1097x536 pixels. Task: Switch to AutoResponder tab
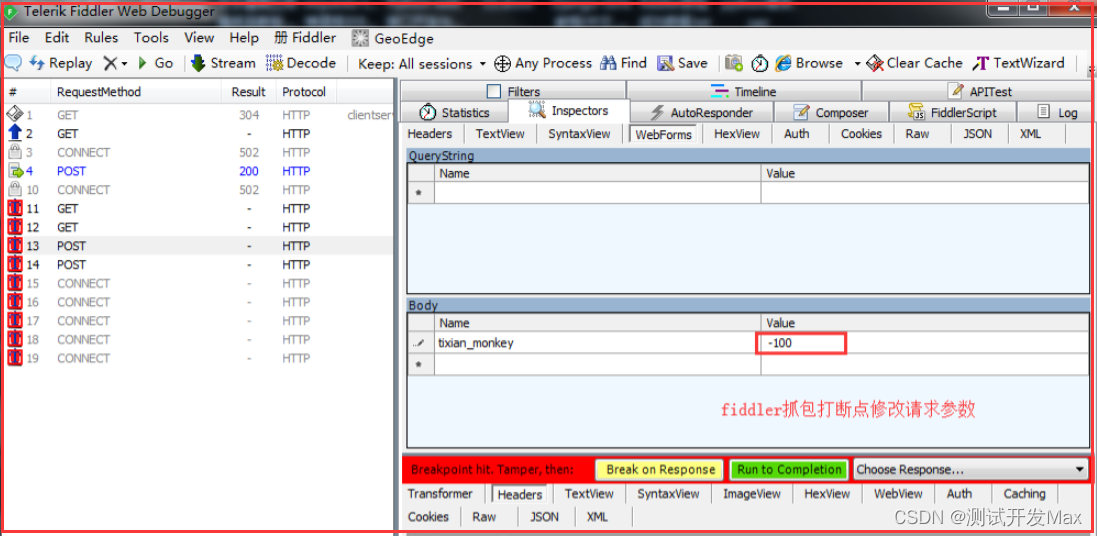click(702, 112)
